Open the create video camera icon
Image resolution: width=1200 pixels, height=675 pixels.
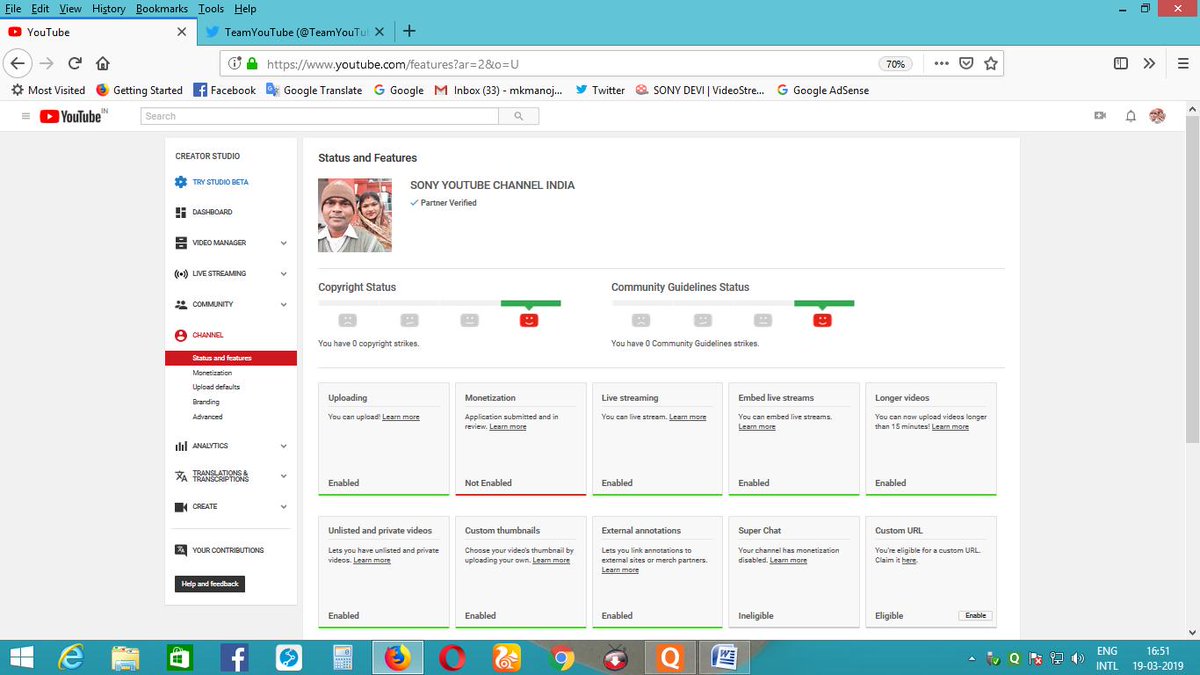tap(1100, 116)
